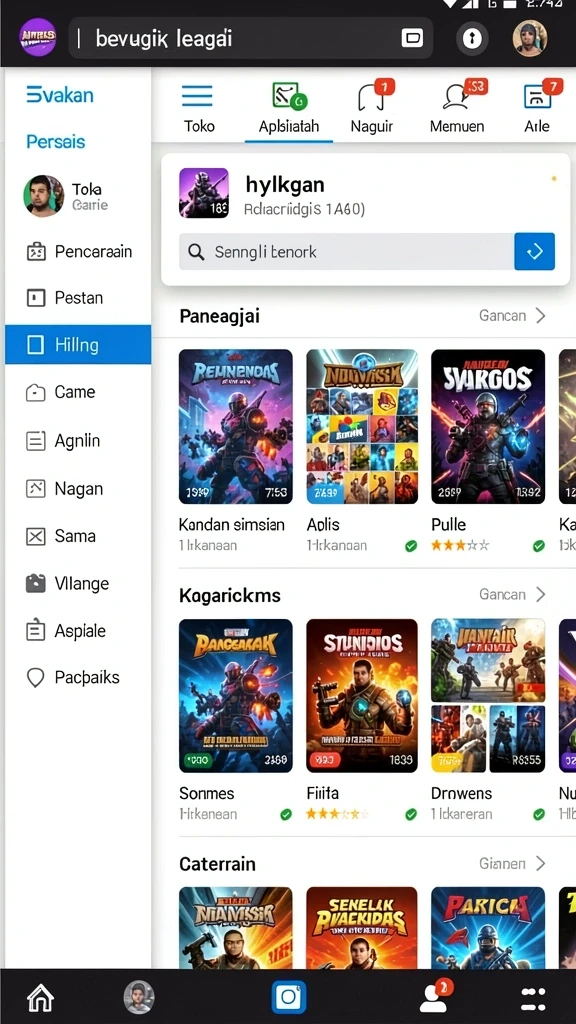Open the avatar icon in bottom bar
576x1024 pixels.
[139, 997]
